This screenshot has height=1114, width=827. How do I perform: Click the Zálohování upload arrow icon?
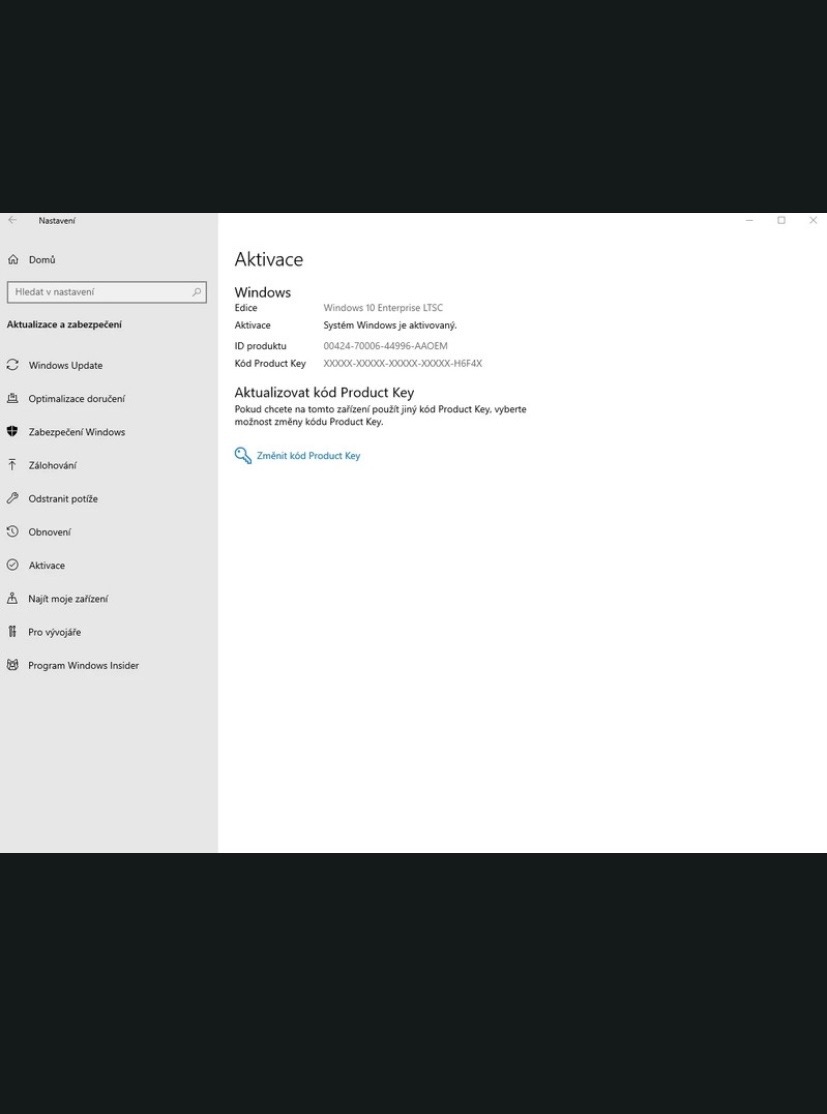13,465
